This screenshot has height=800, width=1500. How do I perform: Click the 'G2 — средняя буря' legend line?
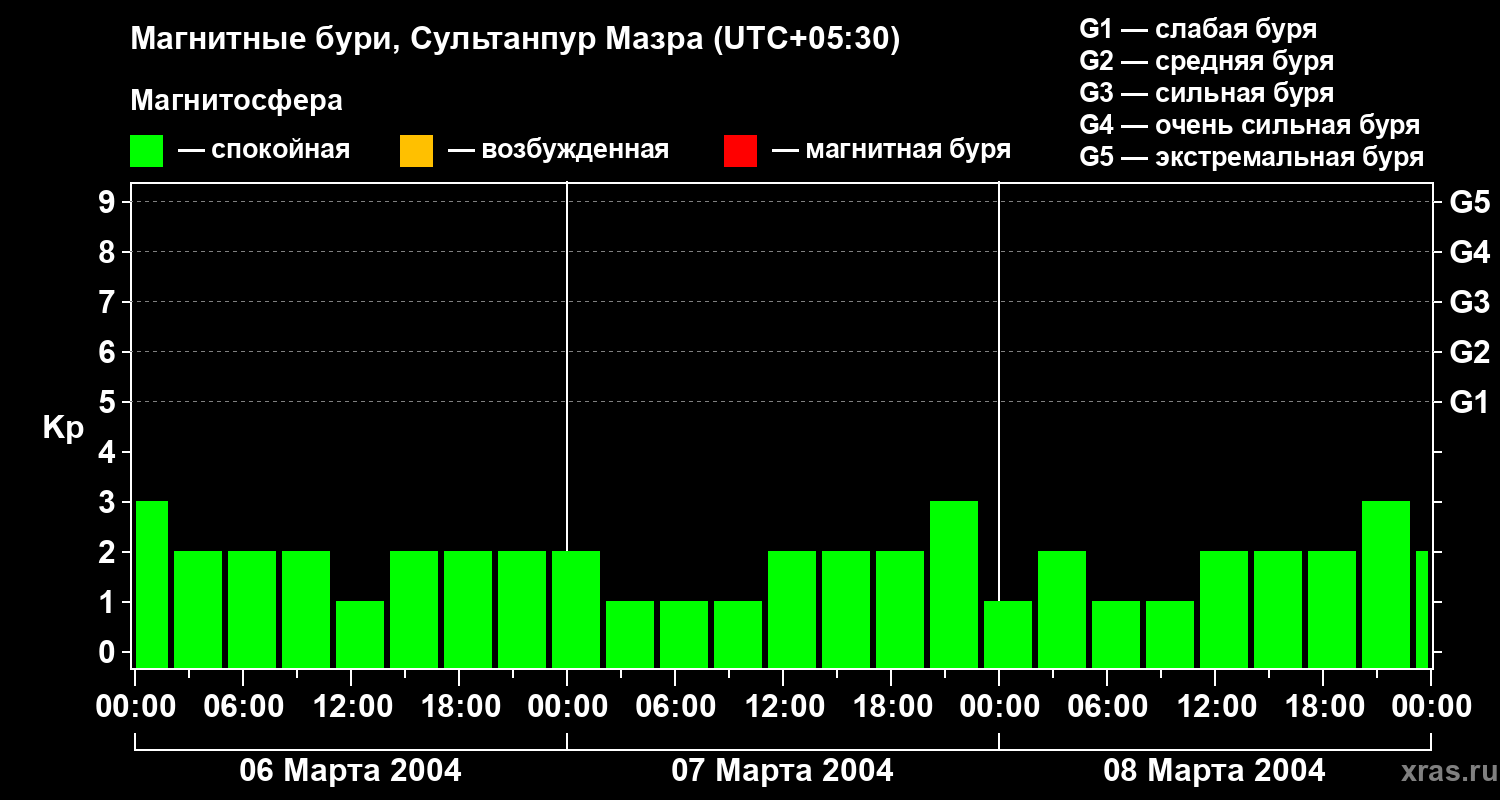1206,61
